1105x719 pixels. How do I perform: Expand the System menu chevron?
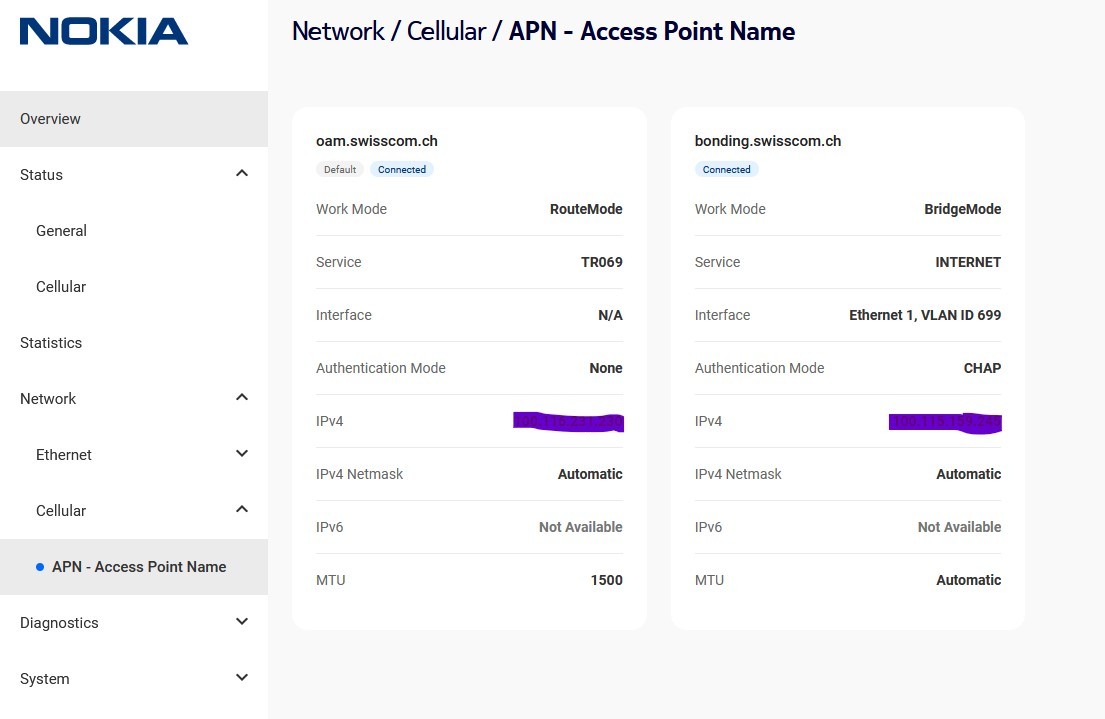pyautogui.click(x=241, y=678)
